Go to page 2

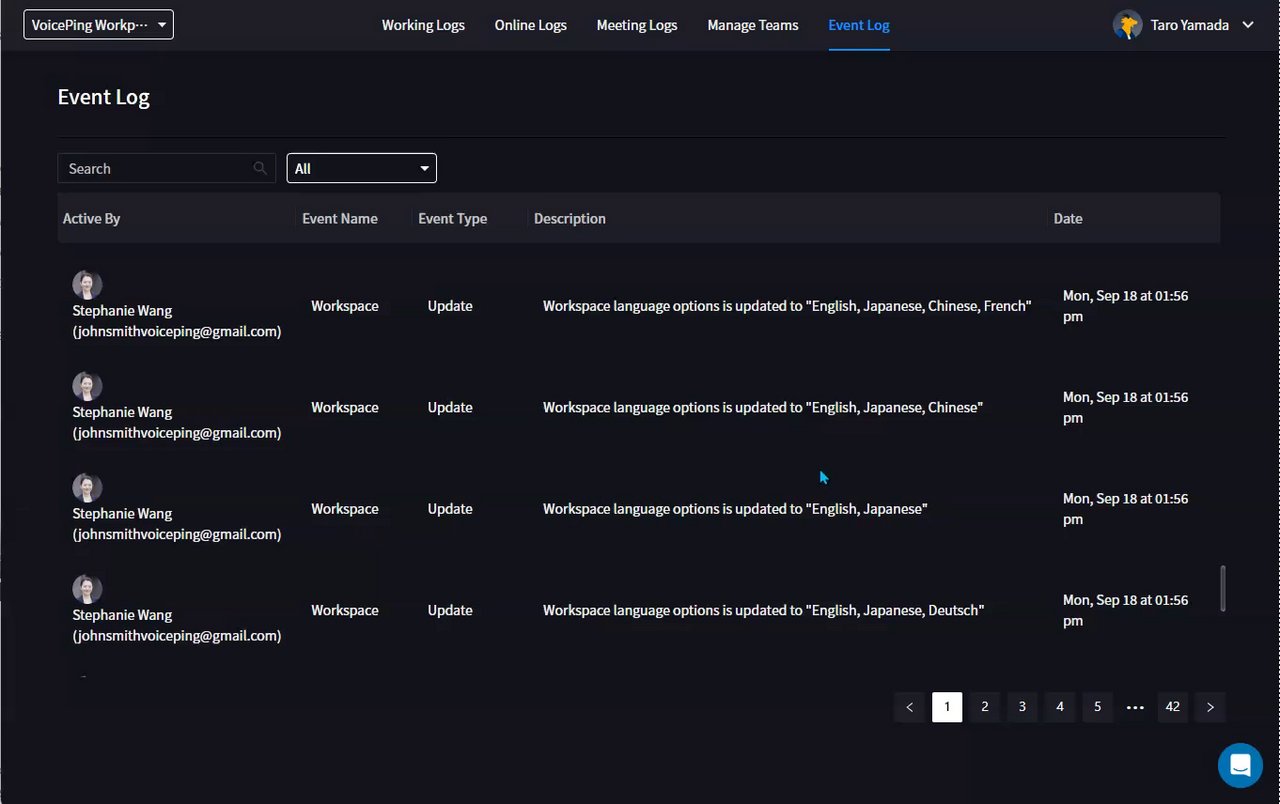pos(985,707)
